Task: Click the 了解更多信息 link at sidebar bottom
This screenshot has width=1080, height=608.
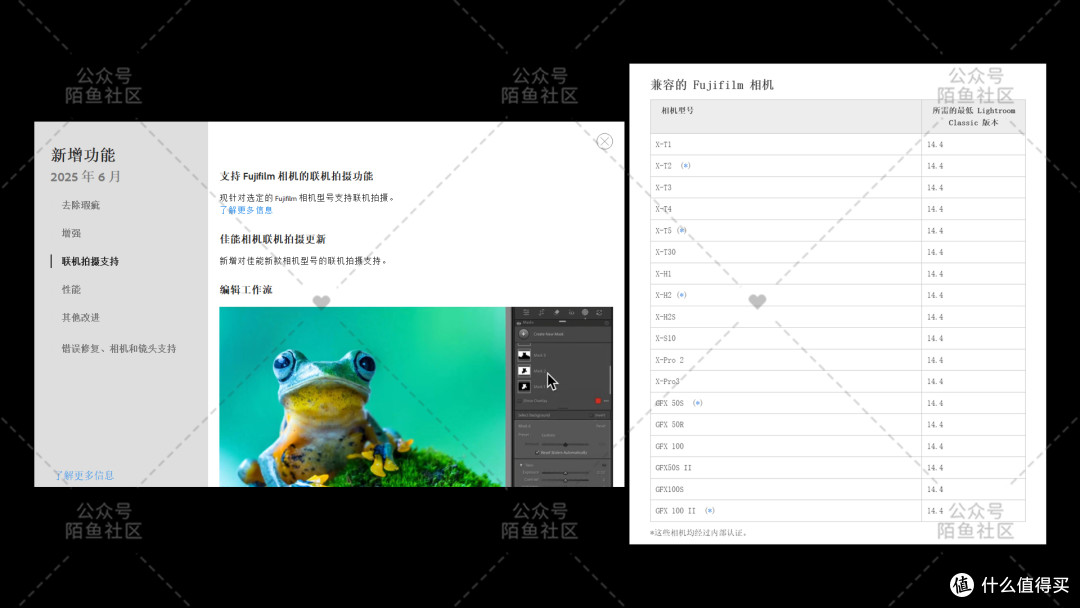Action: pos(84,475)
